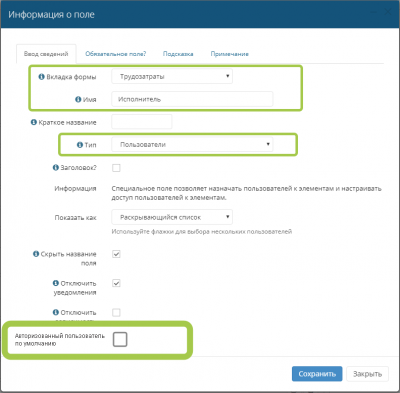Click the info icon beside Имя
This screenshot has height=393, width=400.
78,99
